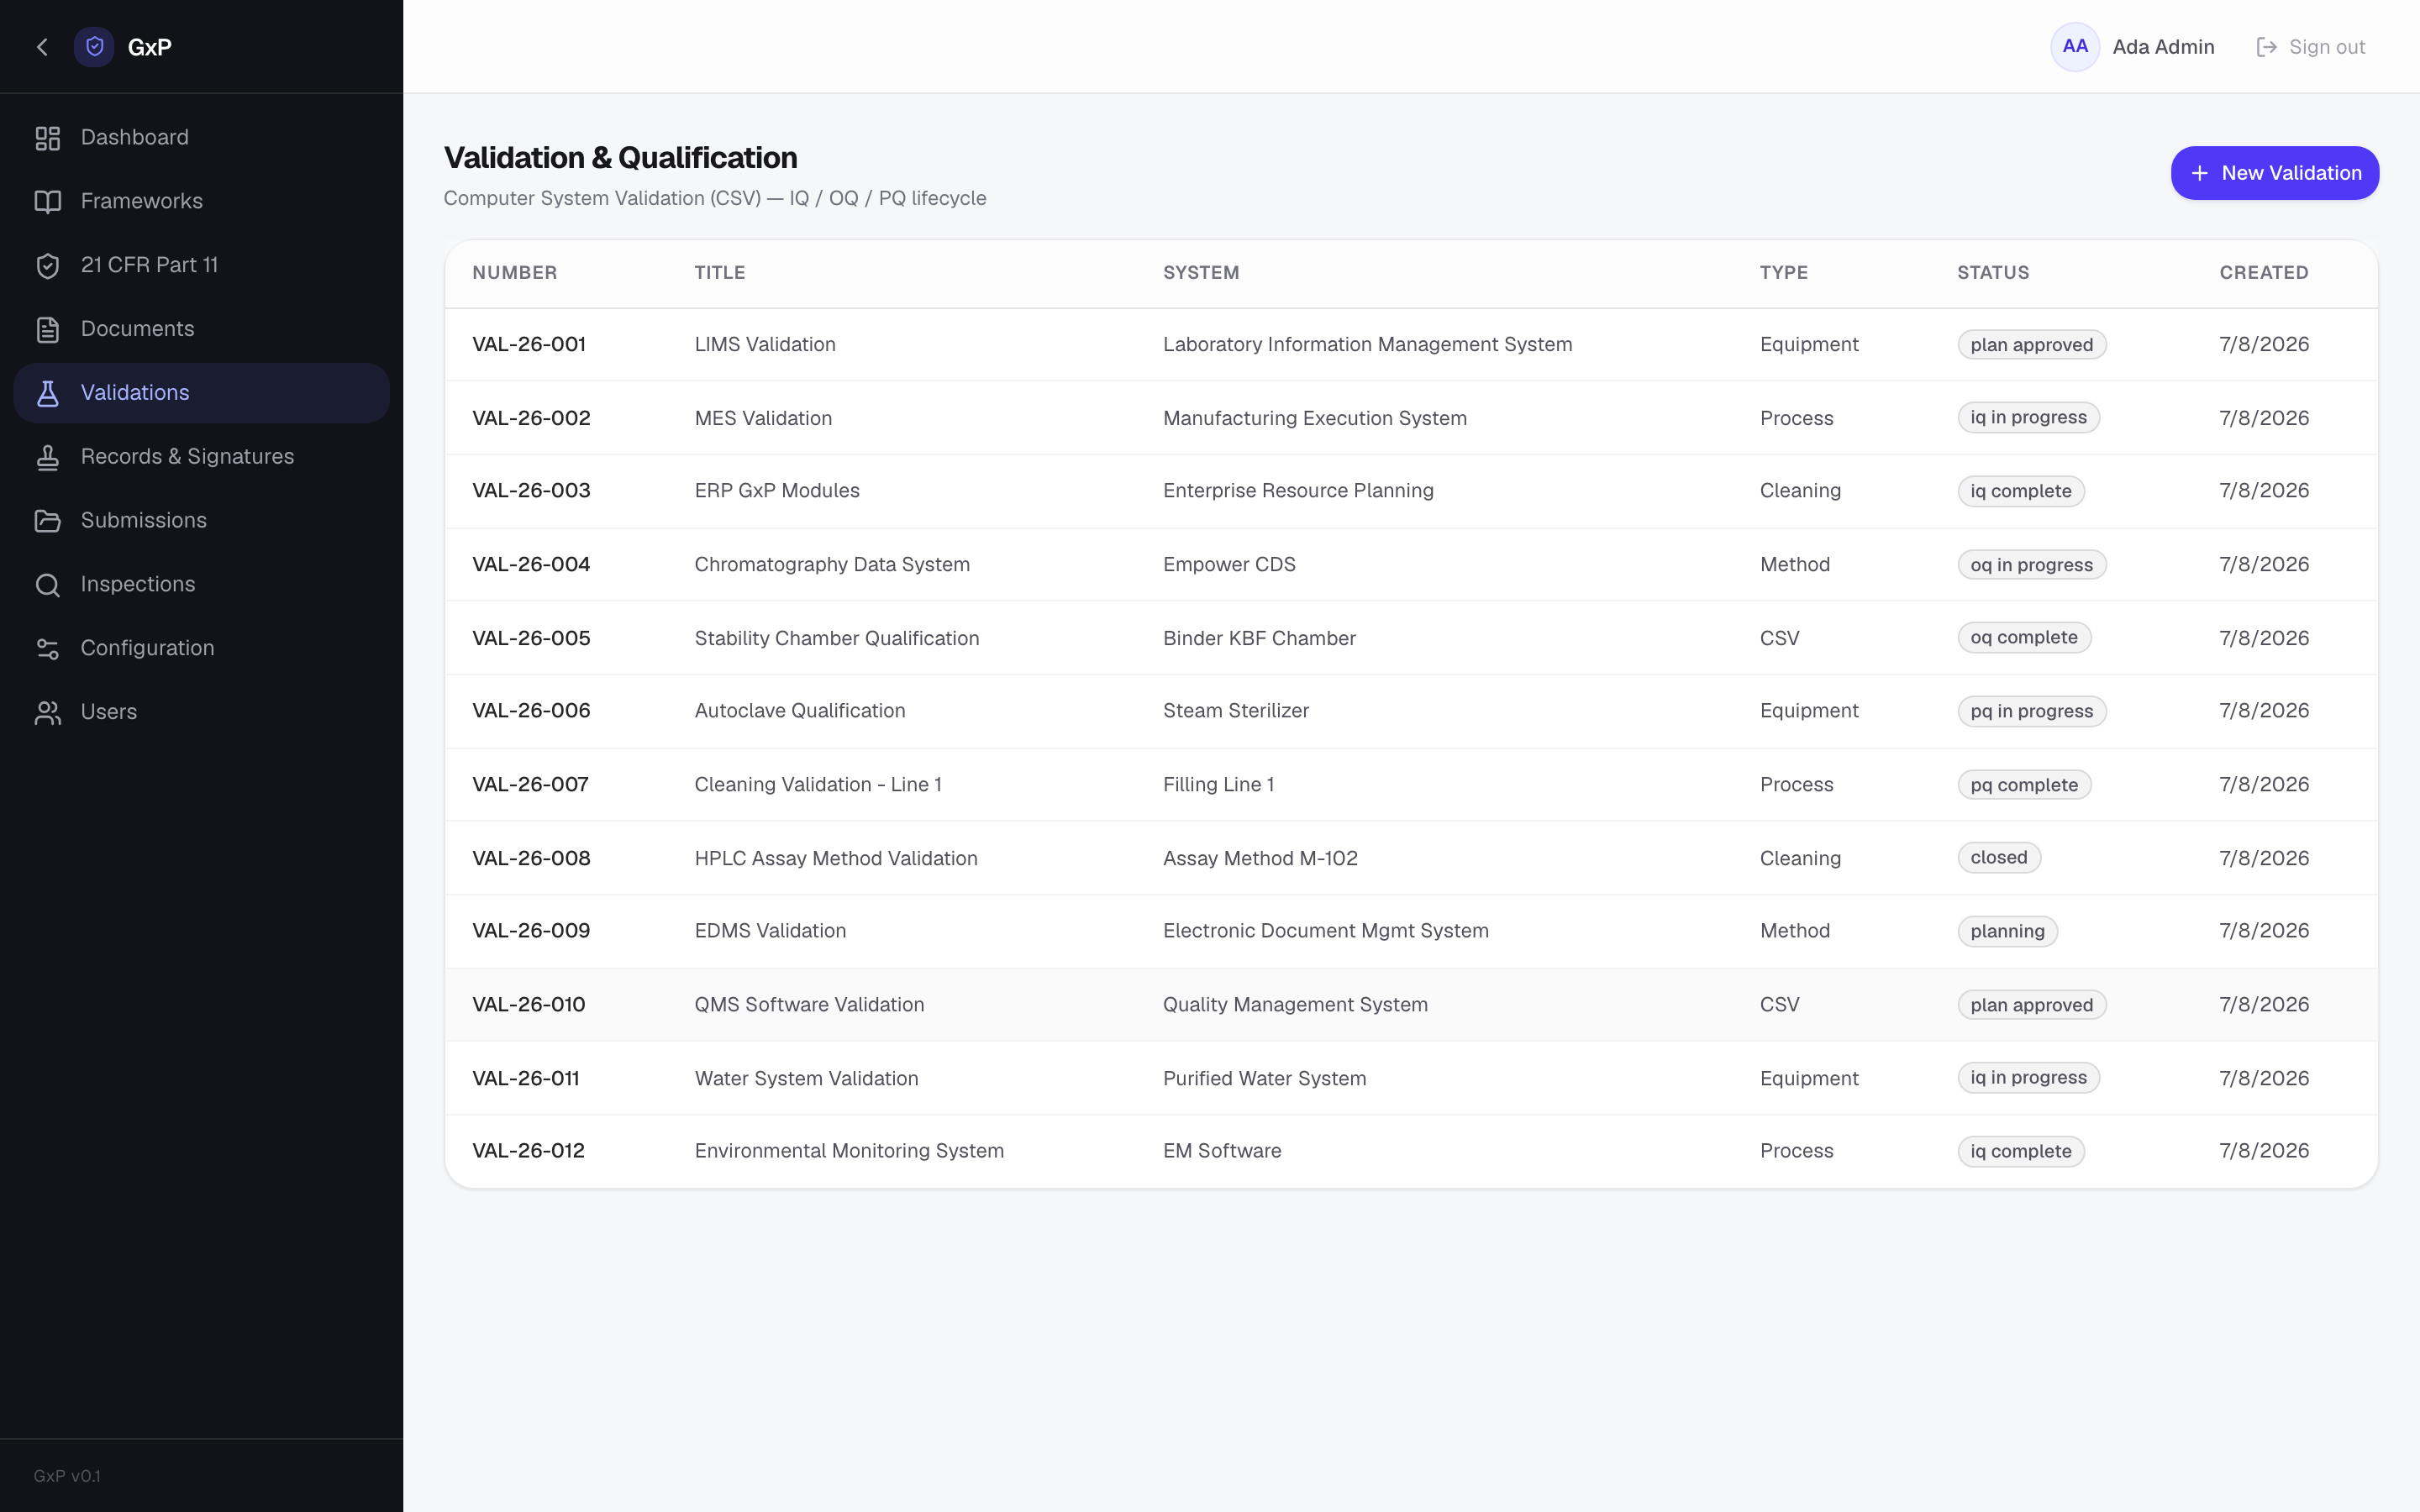Open Records & Signatures

[x=202, y=457]
